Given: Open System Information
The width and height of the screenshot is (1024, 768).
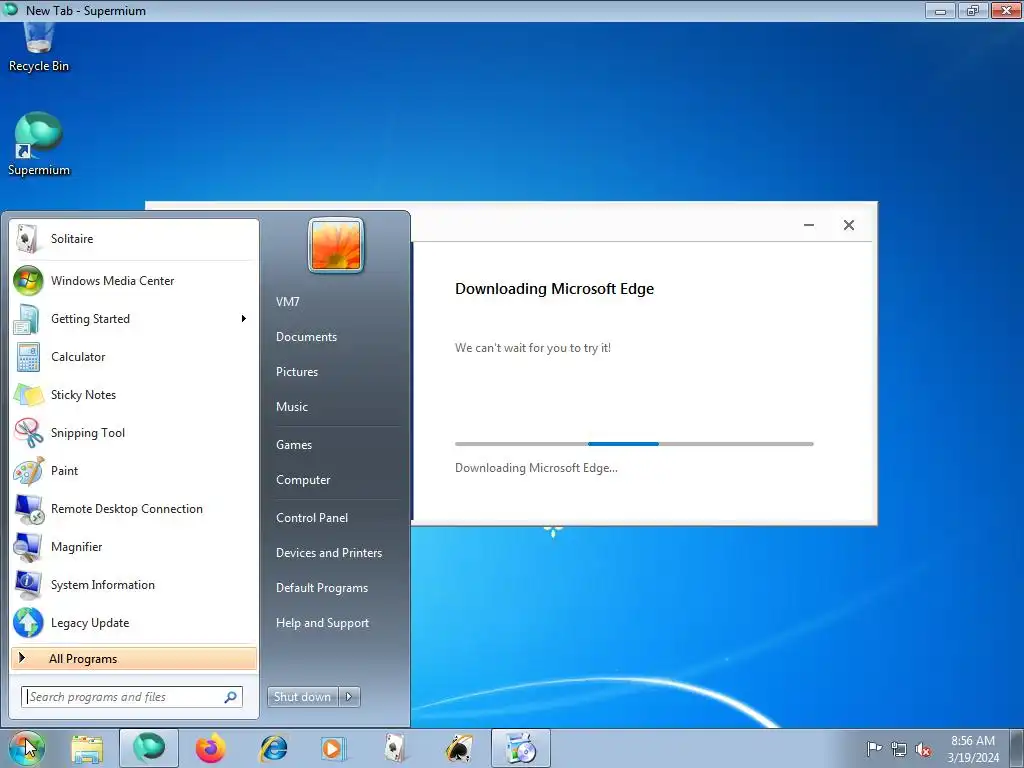Looking at the screenshot, I should pos(134,585).
